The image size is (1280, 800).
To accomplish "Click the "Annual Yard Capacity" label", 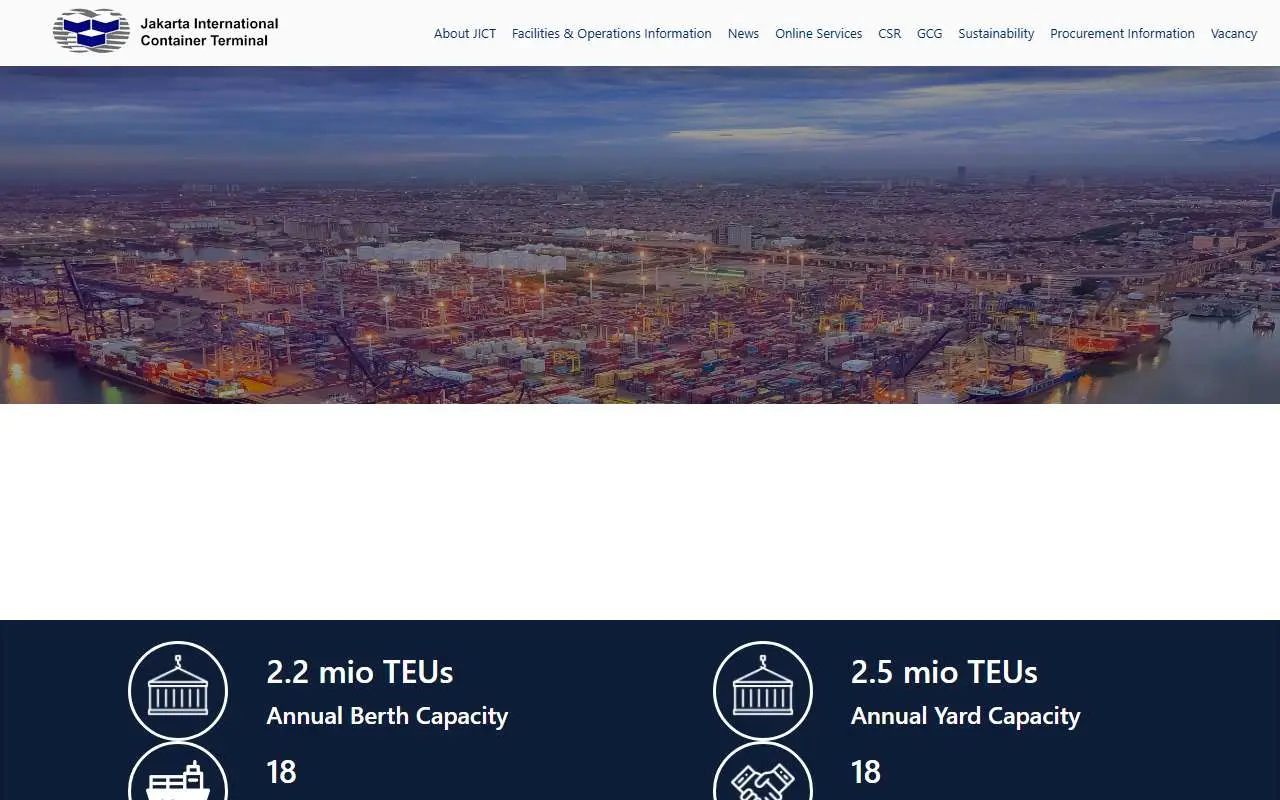I will [966, 716].
